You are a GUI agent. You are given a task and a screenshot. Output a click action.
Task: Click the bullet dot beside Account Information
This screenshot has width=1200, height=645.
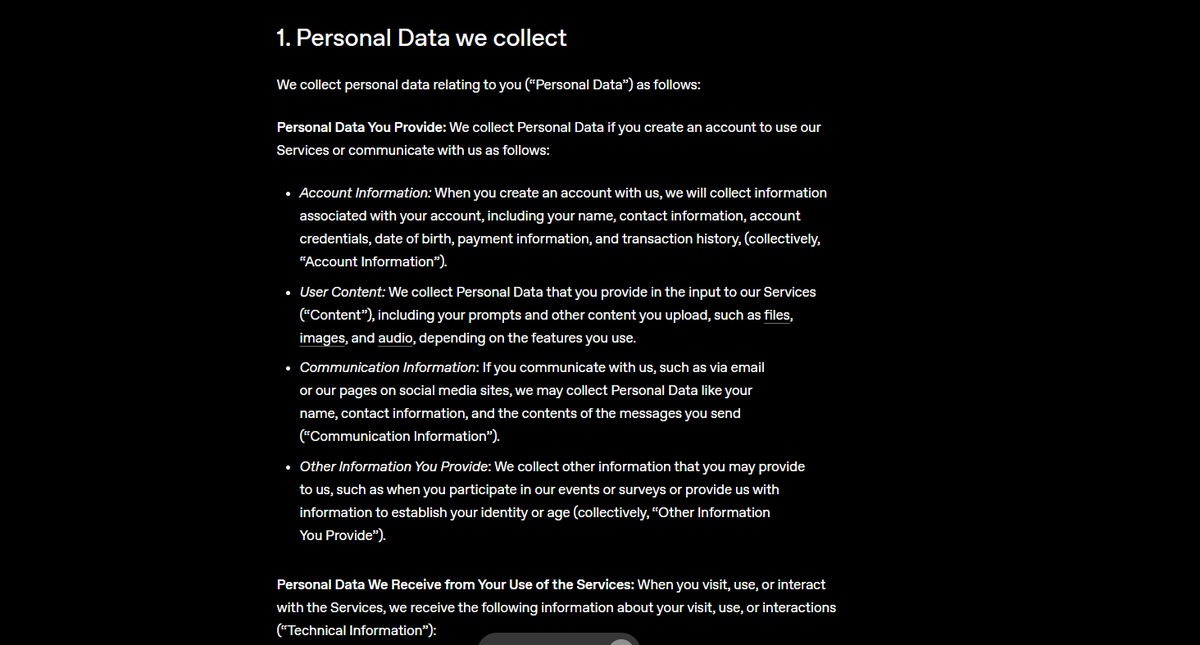coord(287,193)
